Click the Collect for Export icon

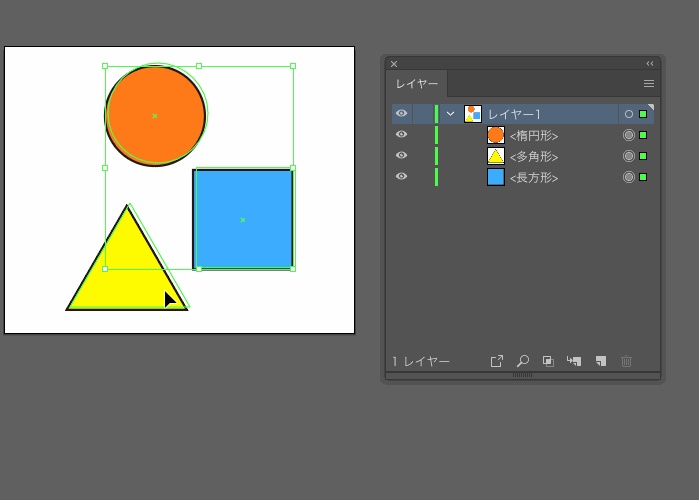click(497, 361)
